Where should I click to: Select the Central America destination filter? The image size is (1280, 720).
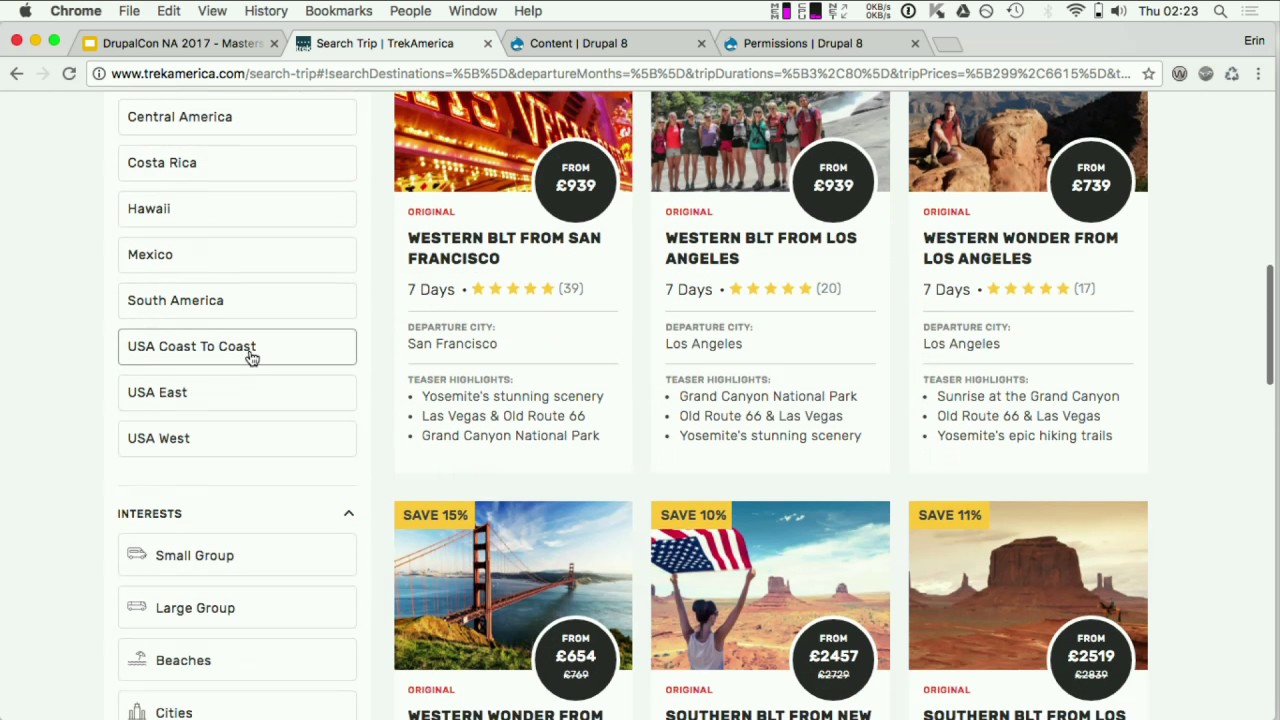click(237, 117)
